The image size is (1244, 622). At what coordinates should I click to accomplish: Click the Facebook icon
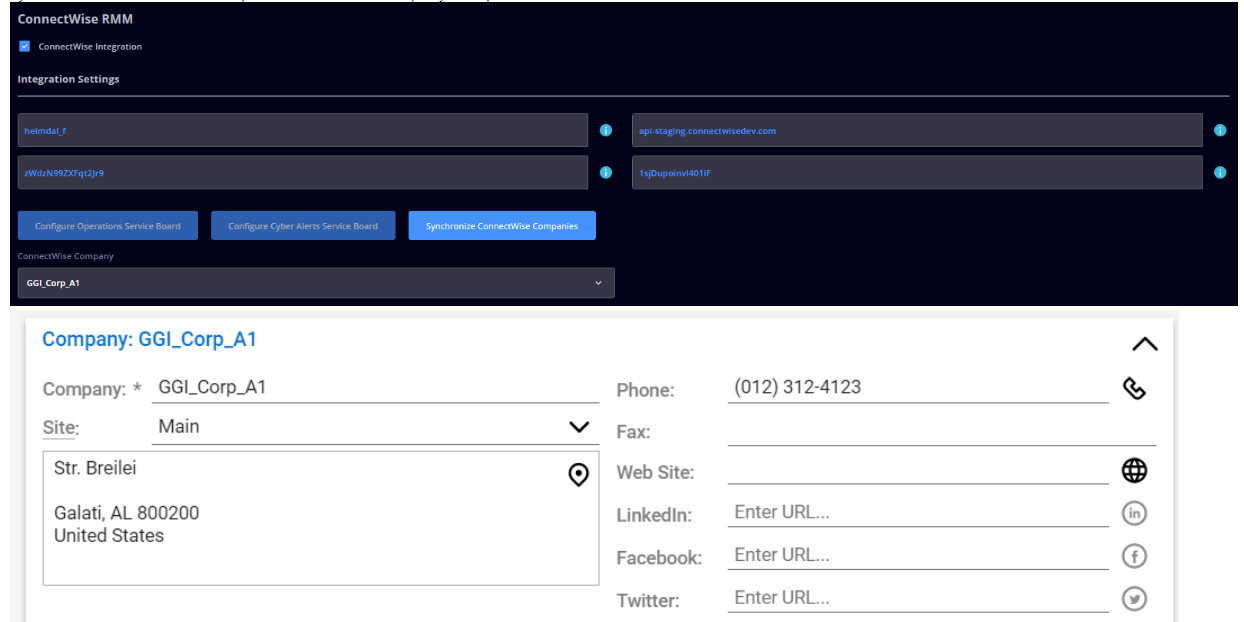(1135, 556)
